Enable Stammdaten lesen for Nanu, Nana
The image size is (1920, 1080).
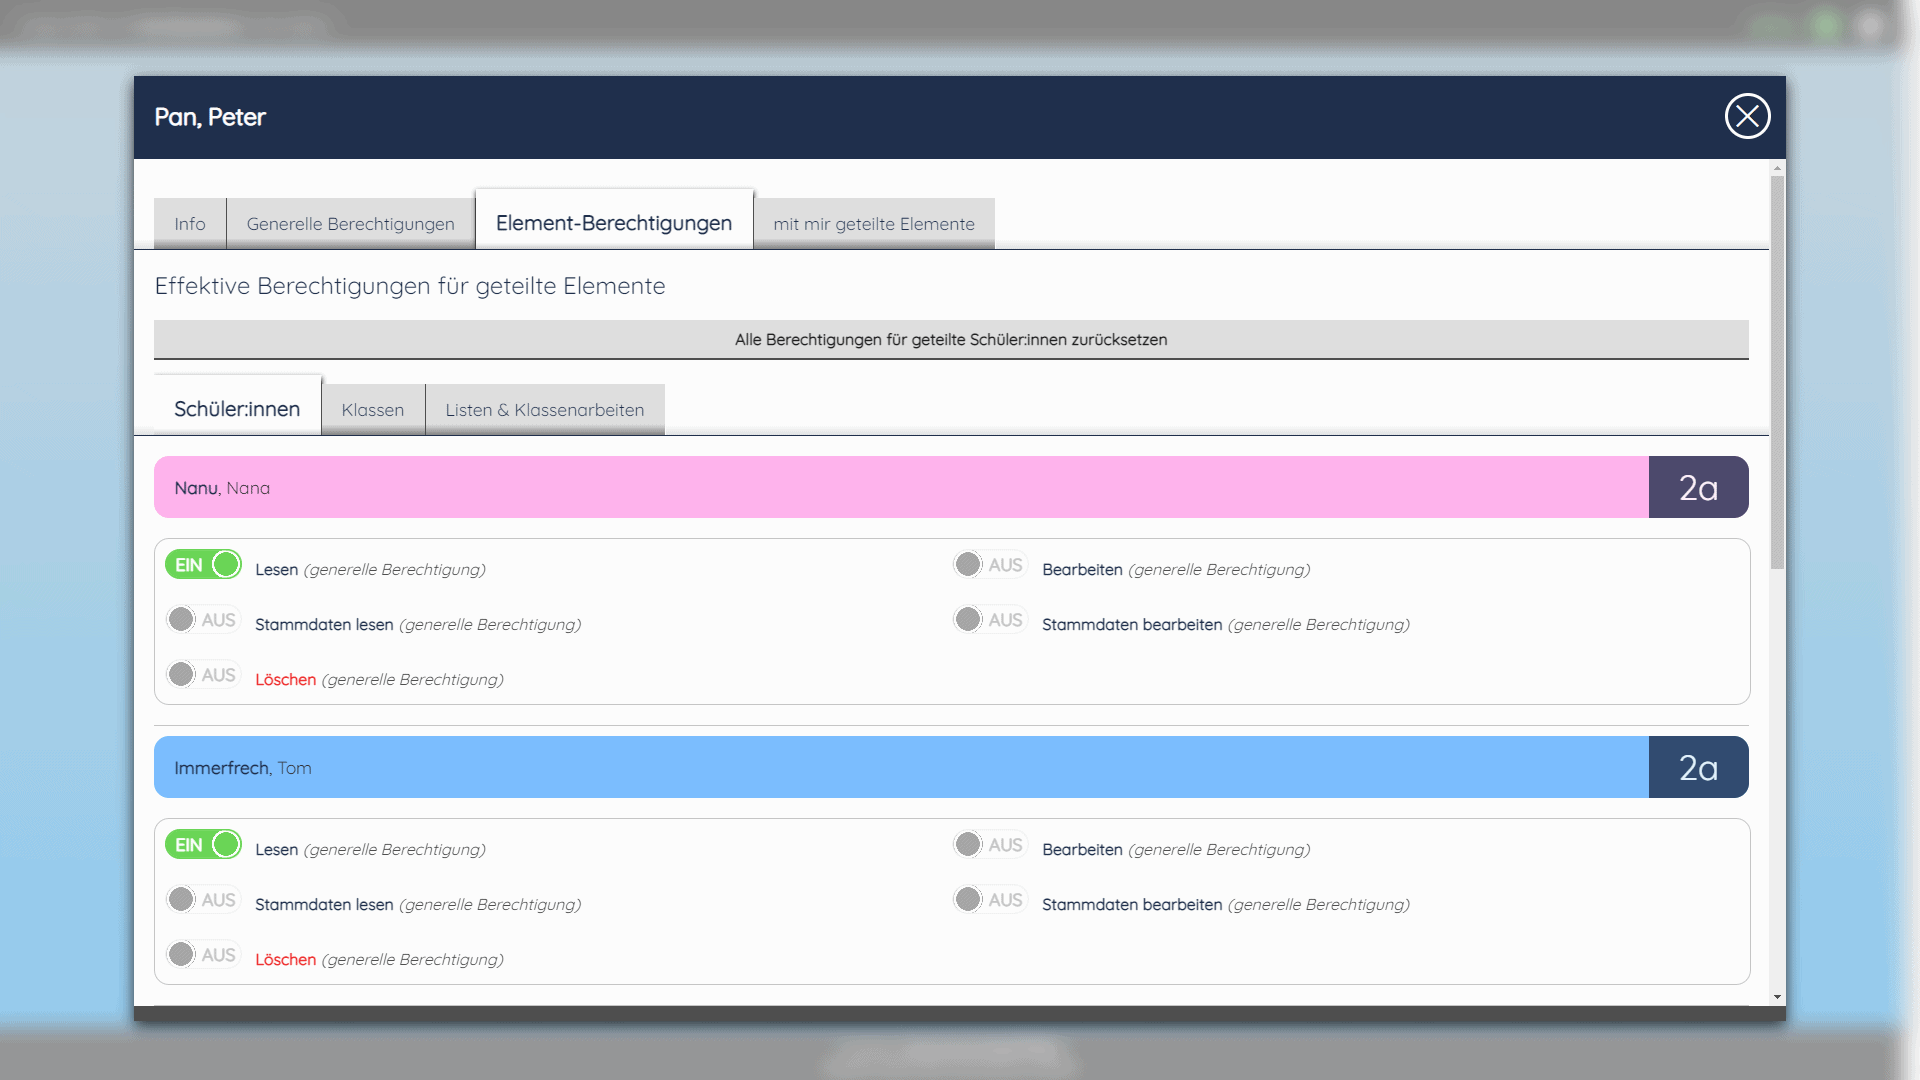203,620
